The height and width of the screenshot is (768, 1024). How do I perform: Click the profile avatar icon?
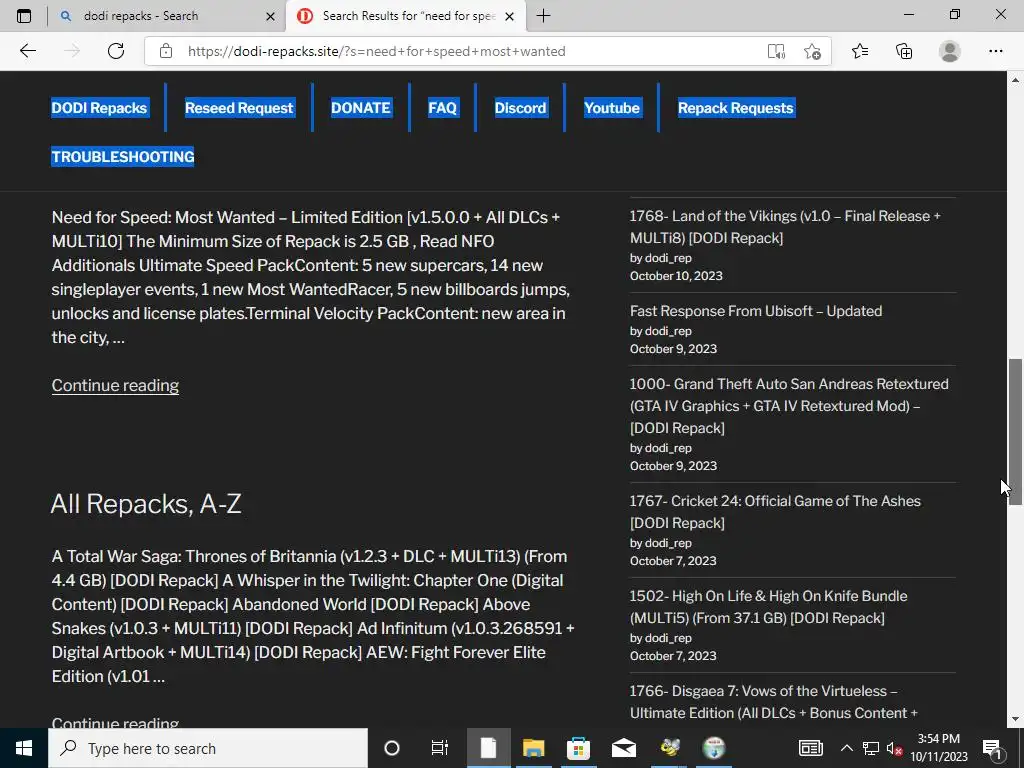point(949,51)
